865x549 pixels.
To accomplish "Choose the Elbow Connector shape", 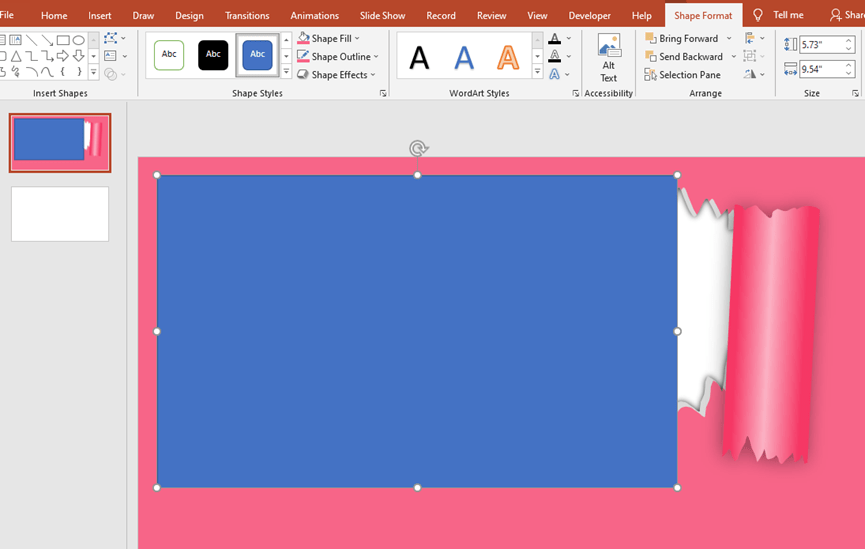I will pyautogui.click(x=31, y=56).
